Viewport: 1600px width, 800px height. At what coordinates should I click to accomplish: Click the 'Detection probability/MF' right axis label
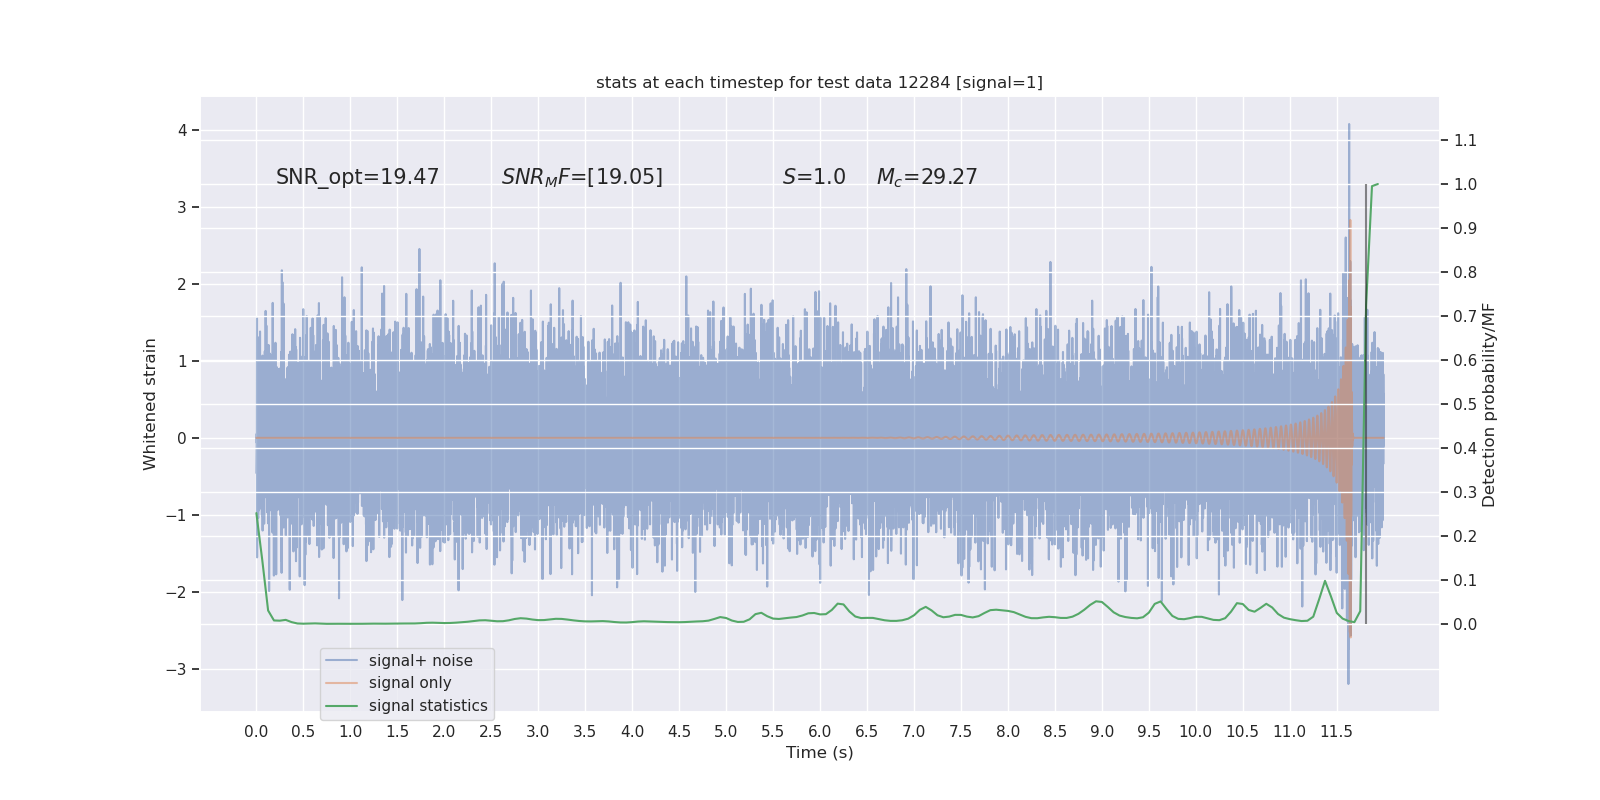point(1489,404)
